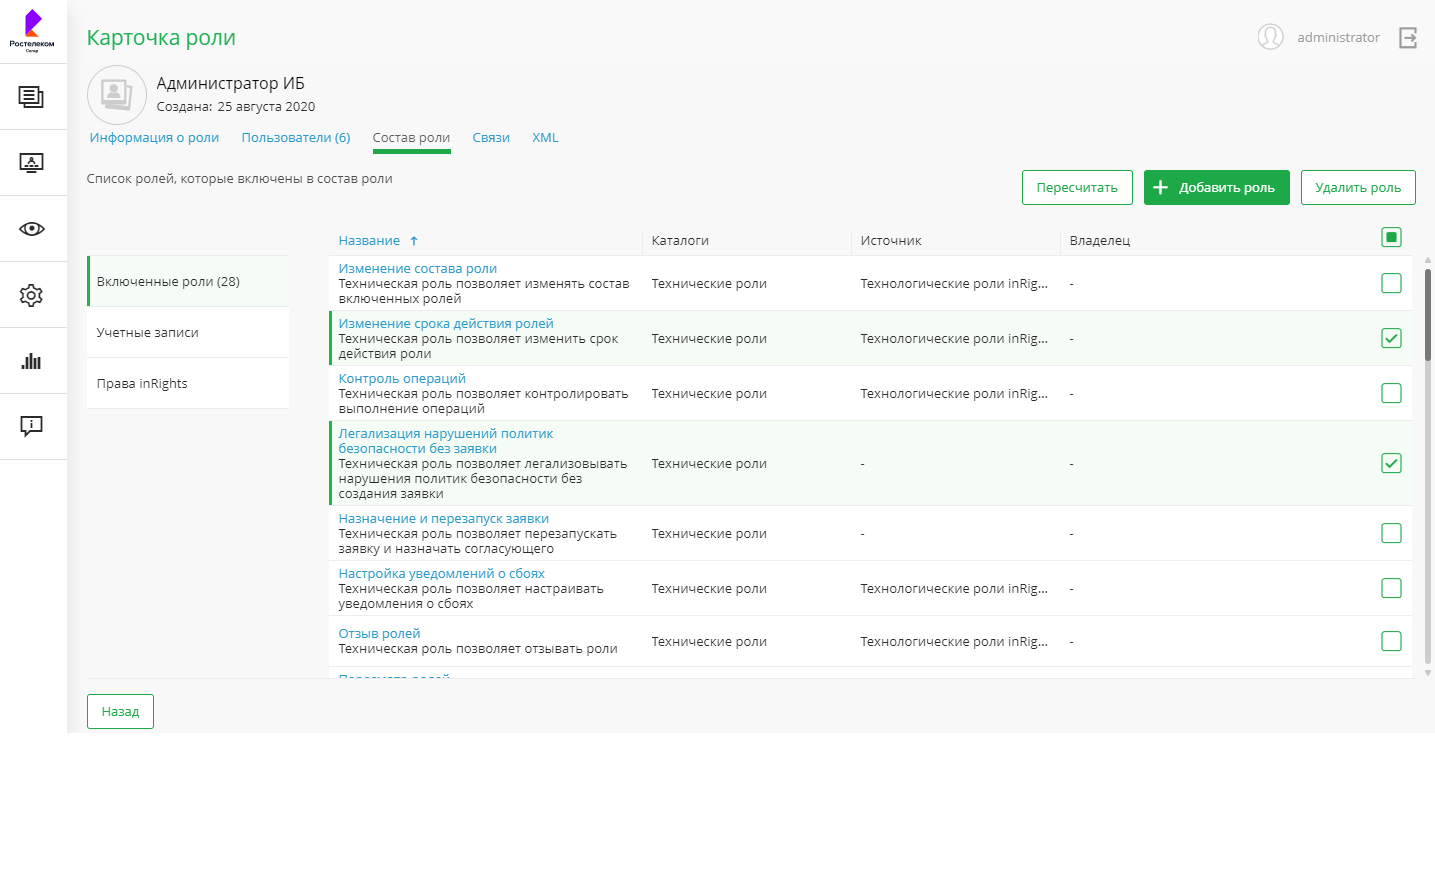Viewport: 1435px width, 890px height.
Task: Select 'Права inRights' in the left panel
Action: coord(142,384)
